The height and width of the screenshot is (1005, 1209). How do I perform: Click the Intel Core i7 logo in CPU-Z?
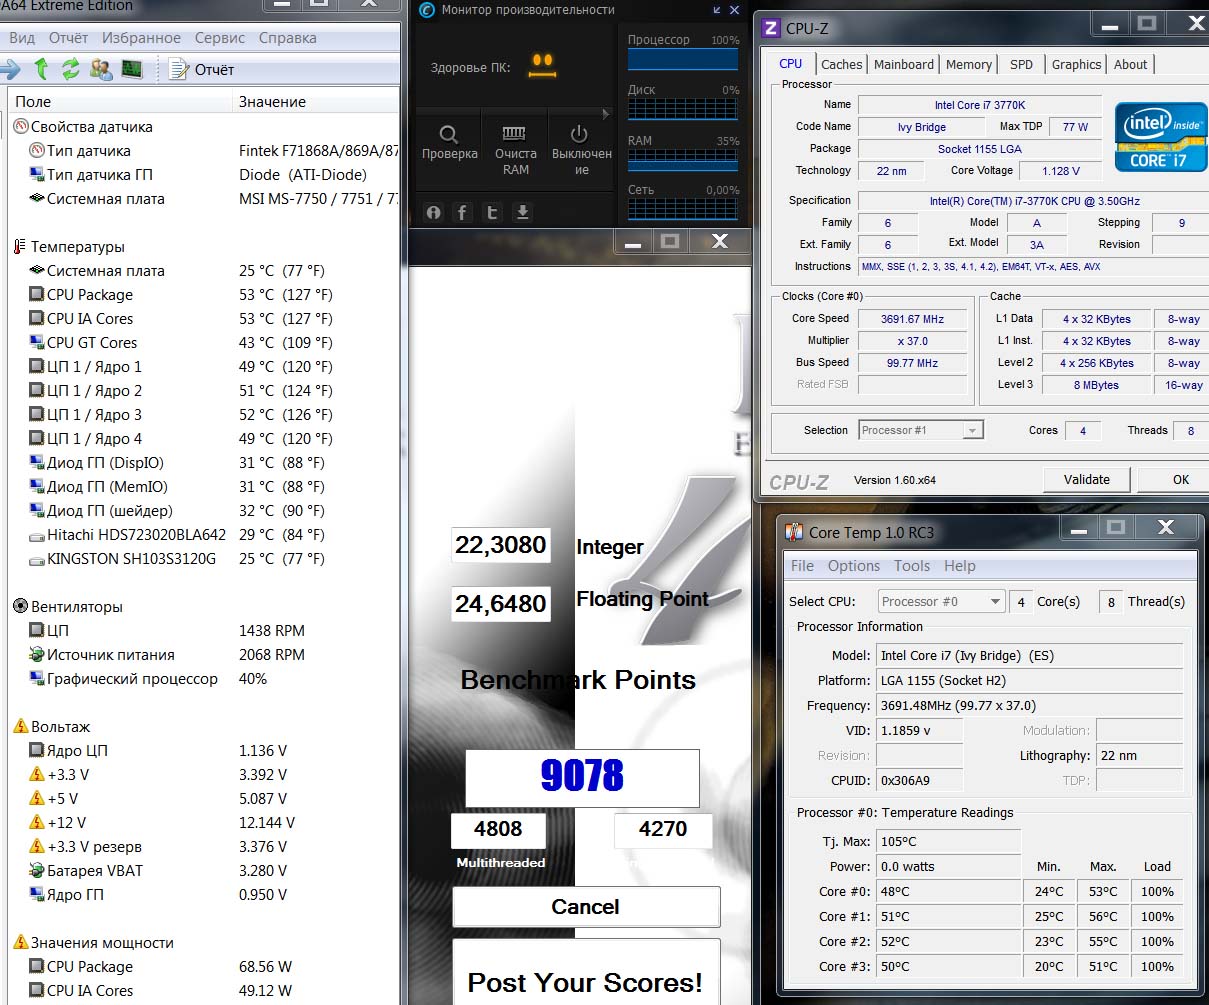pyautogui.click(x=1161, y=136)
